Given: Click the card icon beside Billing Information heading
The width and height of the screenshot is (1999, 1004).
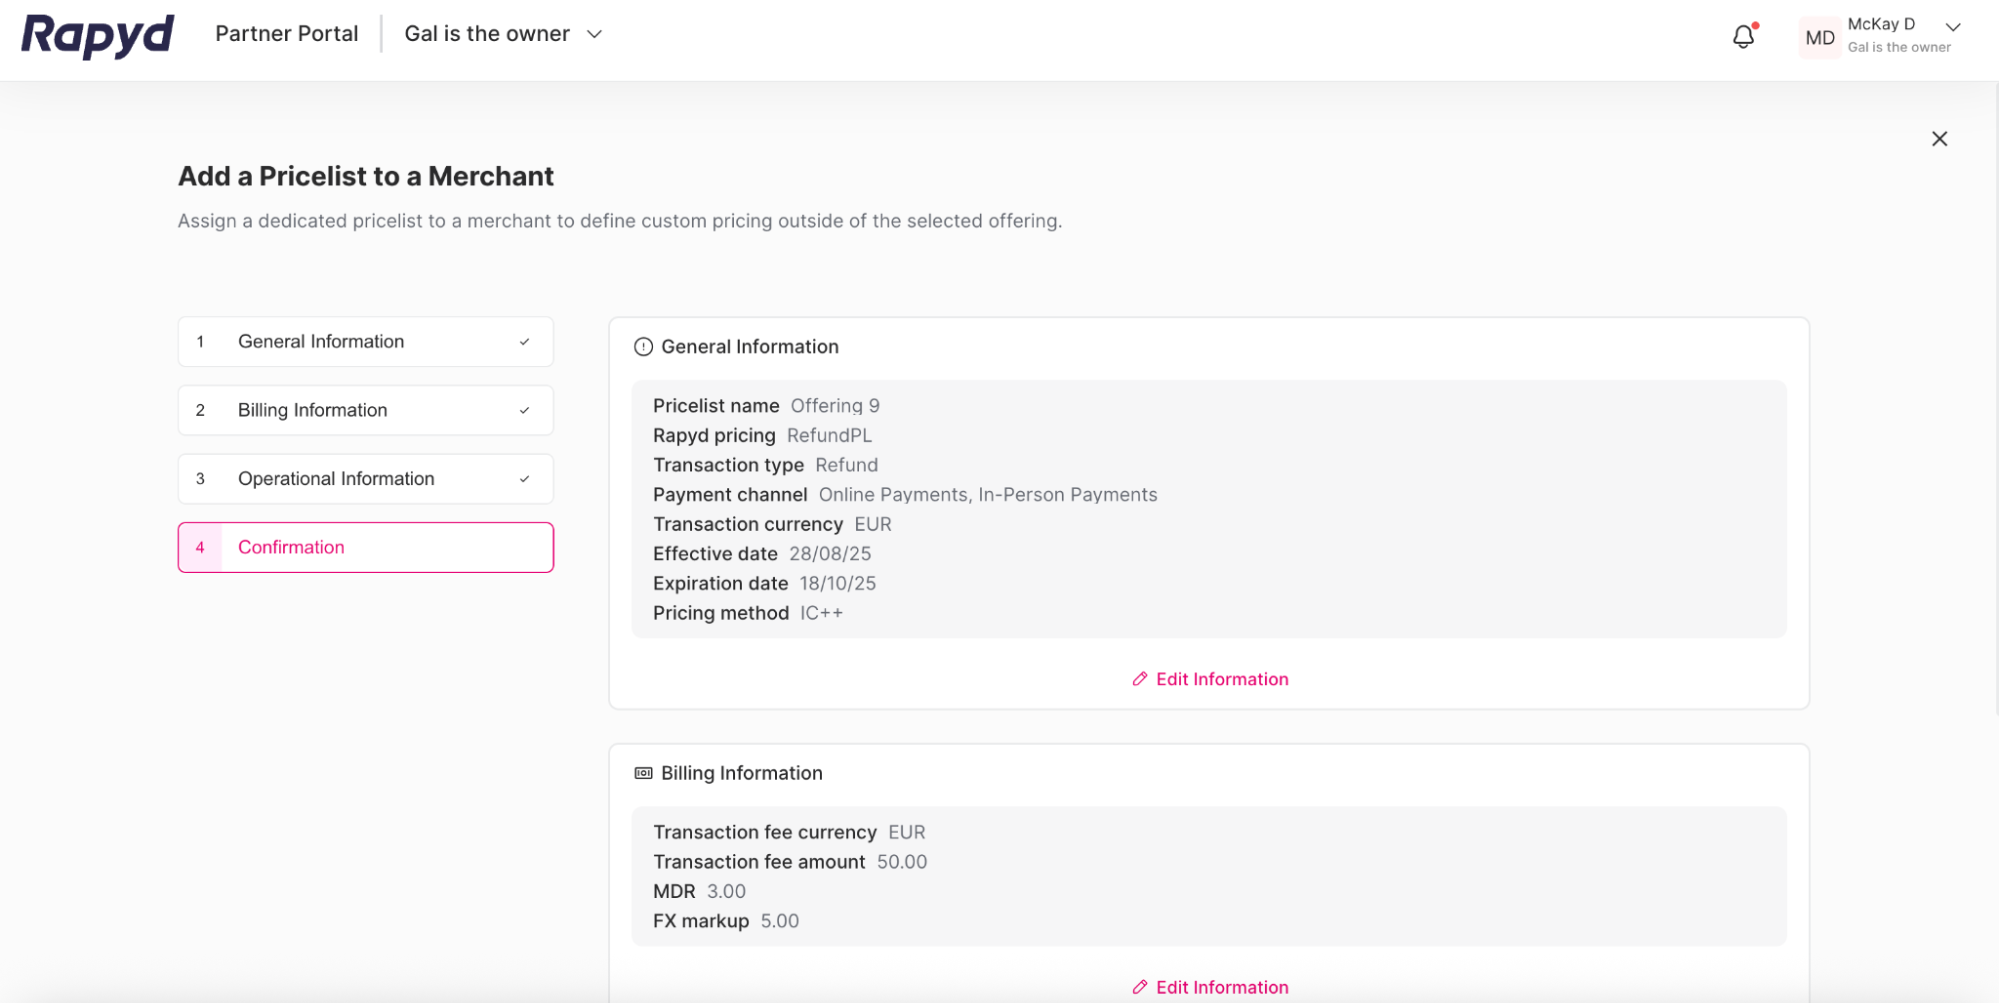Looking at the screenshot, I should (642, 772).
